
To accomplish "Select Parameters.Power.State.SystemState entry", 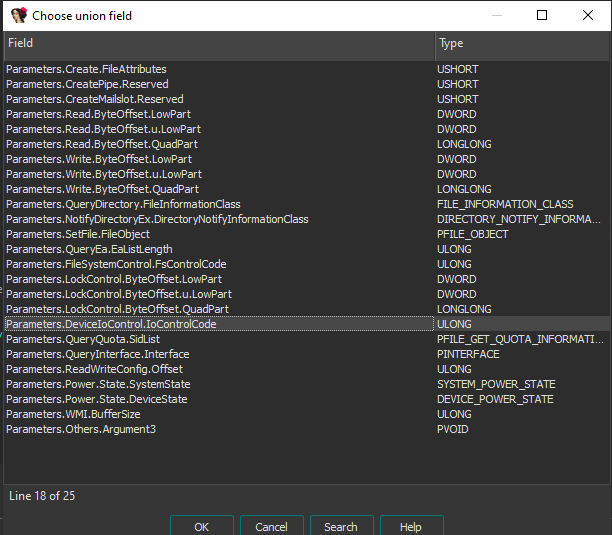I will (98, 384).
